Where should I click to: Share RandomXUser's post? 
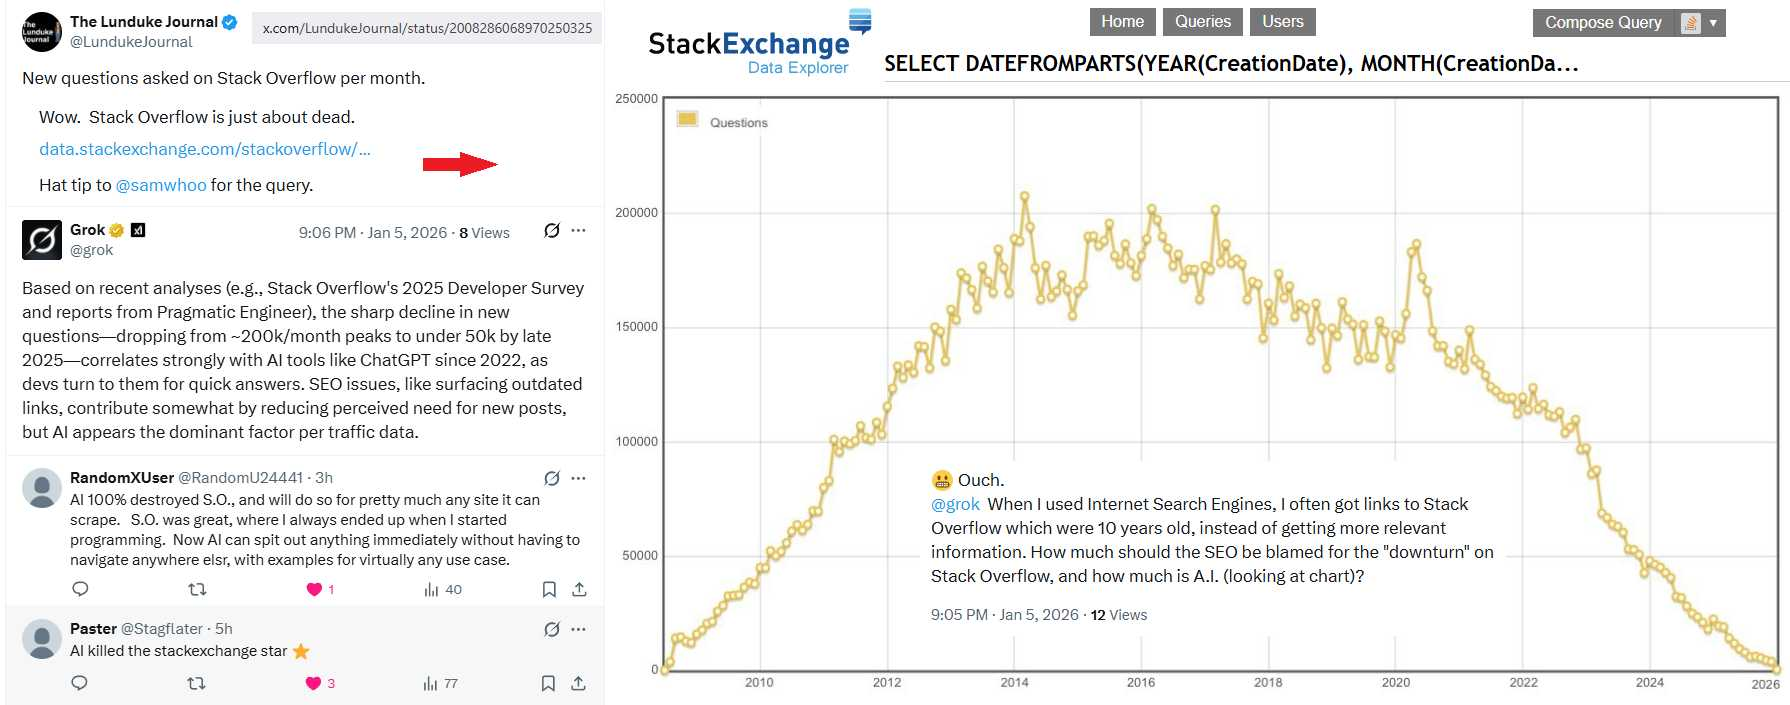(x=579, y=589)
